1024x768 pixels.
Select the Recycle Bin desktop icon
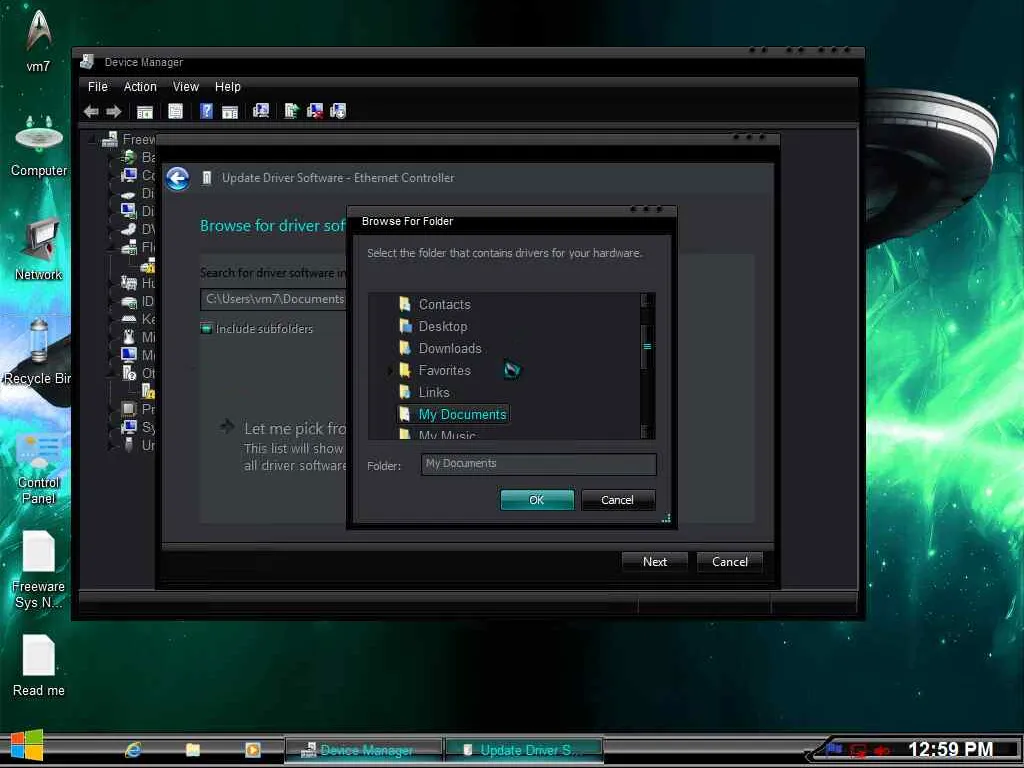(37, 353)
